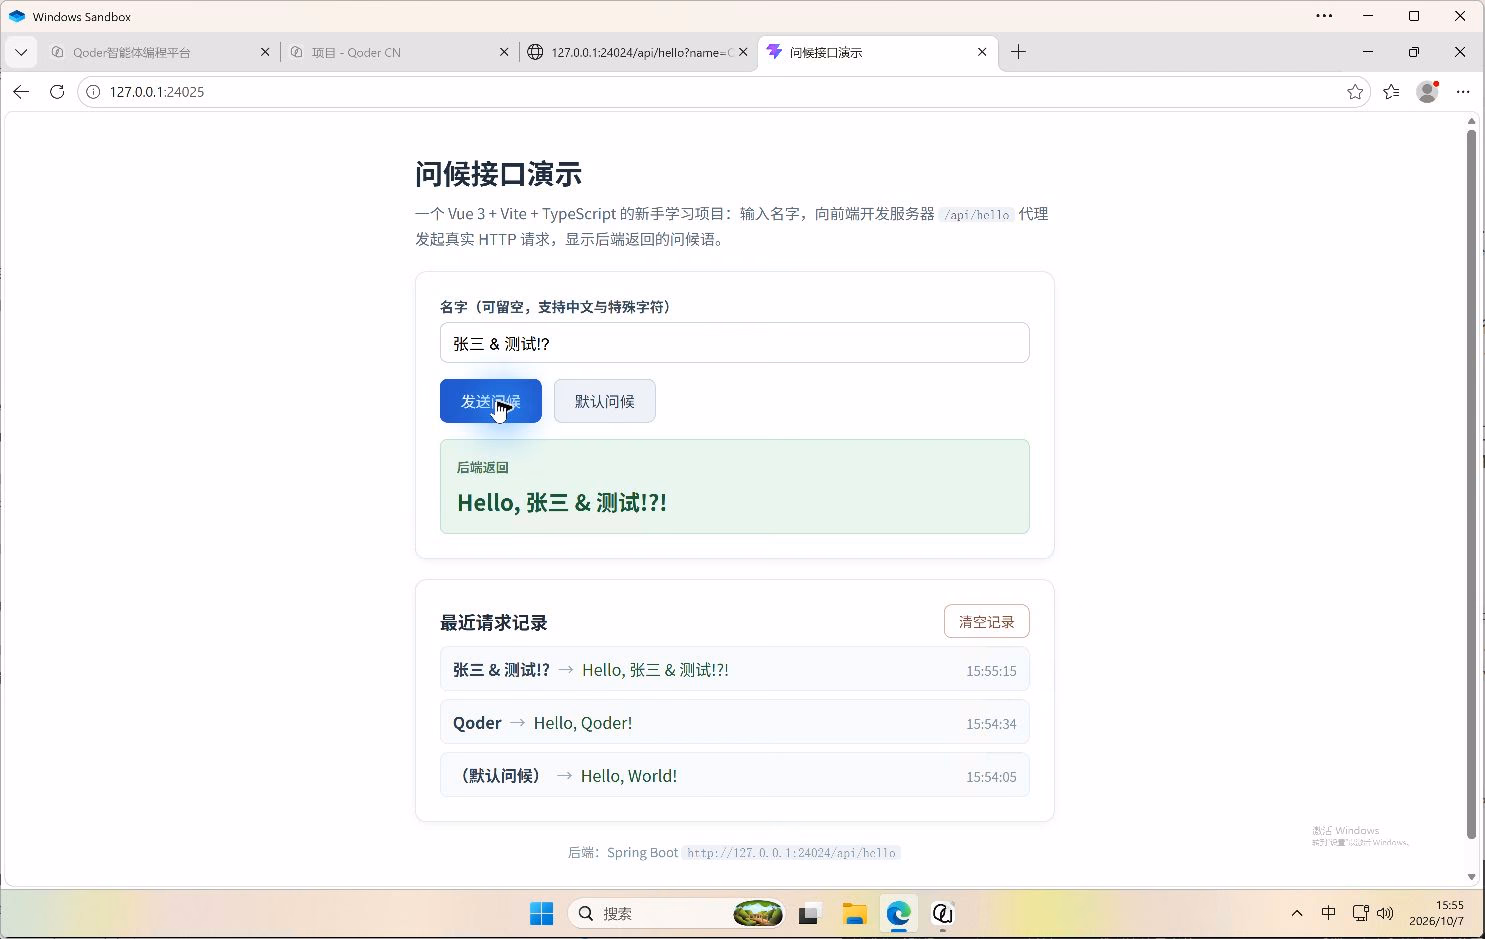The image size is (1485, 939).
Task: Click the page vertical scrollbar
Action: (1471, 484)
